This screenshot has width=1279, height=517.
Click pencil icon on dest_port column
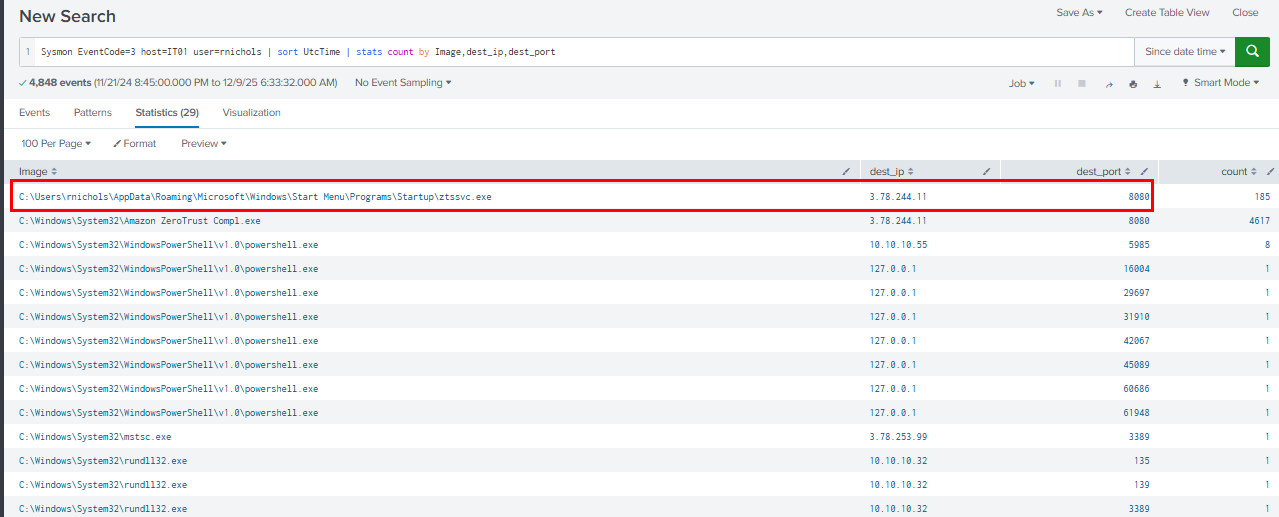1144,172
